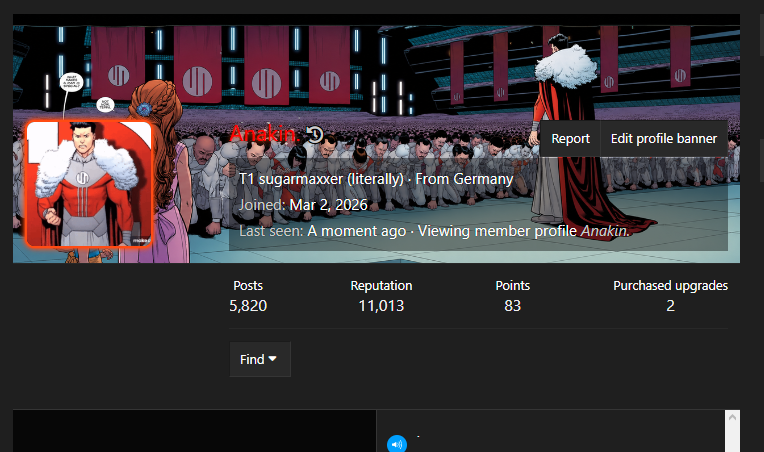Click the username history clock icon
Viewport: 764px width, 452px height.
(x=315, y=134)
